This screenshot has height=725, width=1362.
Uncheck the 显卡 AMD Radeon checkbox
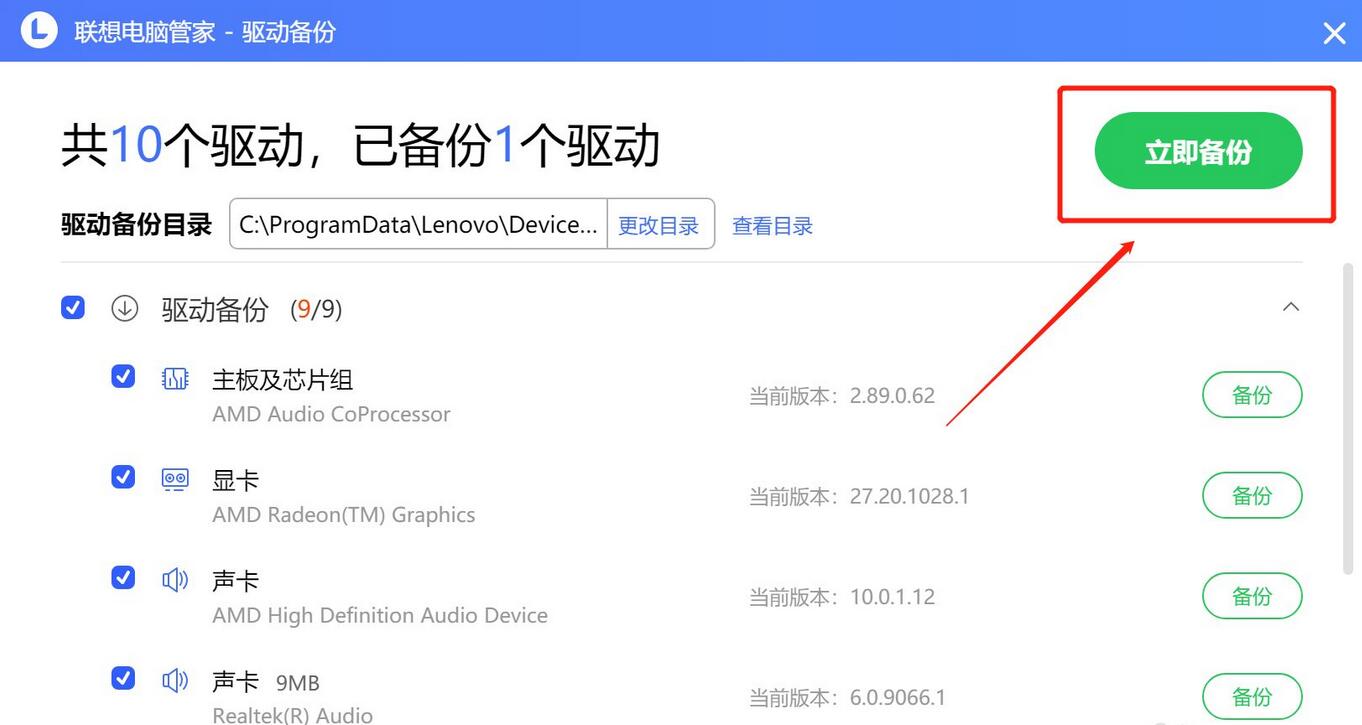click(123, 477)
